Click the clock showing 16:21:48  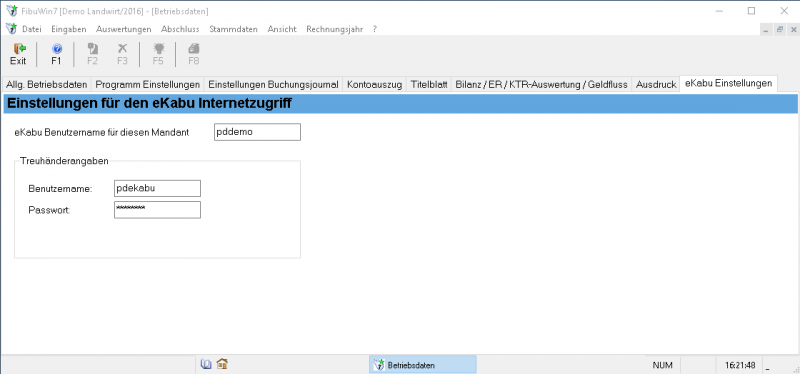click(x=740, y=365)
